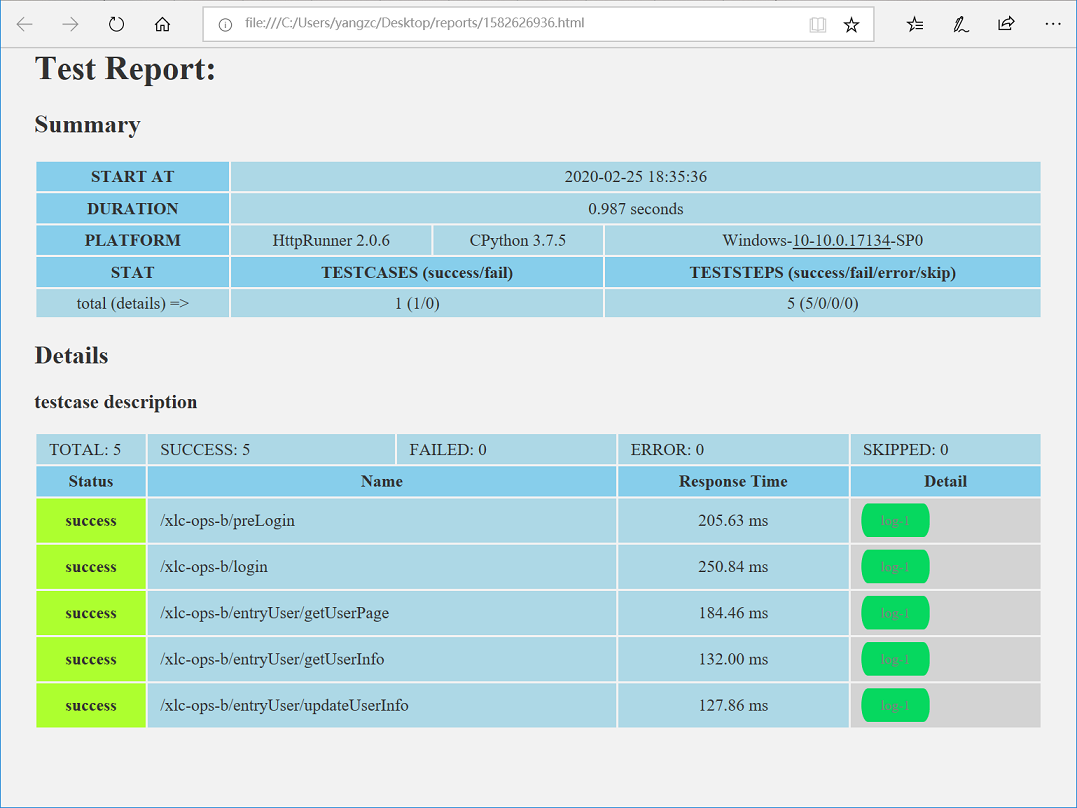The height and width of the screenshot is (808, 1077).
Task: Go to the browser Home page
Action: [x=162, y=25]
